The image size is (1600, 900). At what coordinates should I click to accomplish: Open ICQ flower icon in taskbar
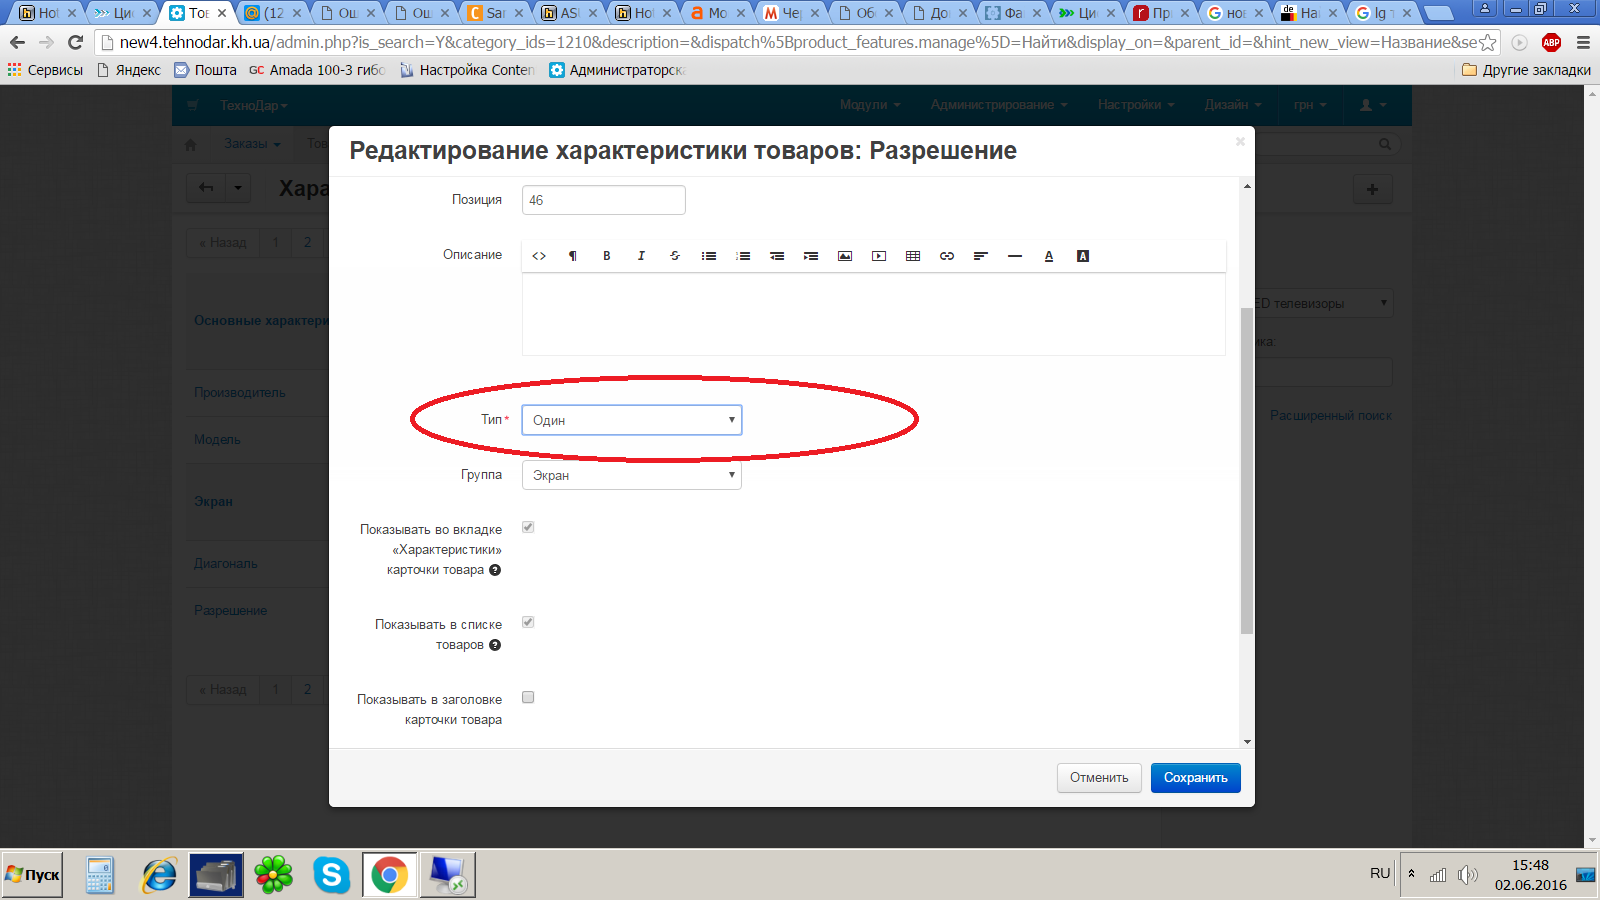point(273,875)
